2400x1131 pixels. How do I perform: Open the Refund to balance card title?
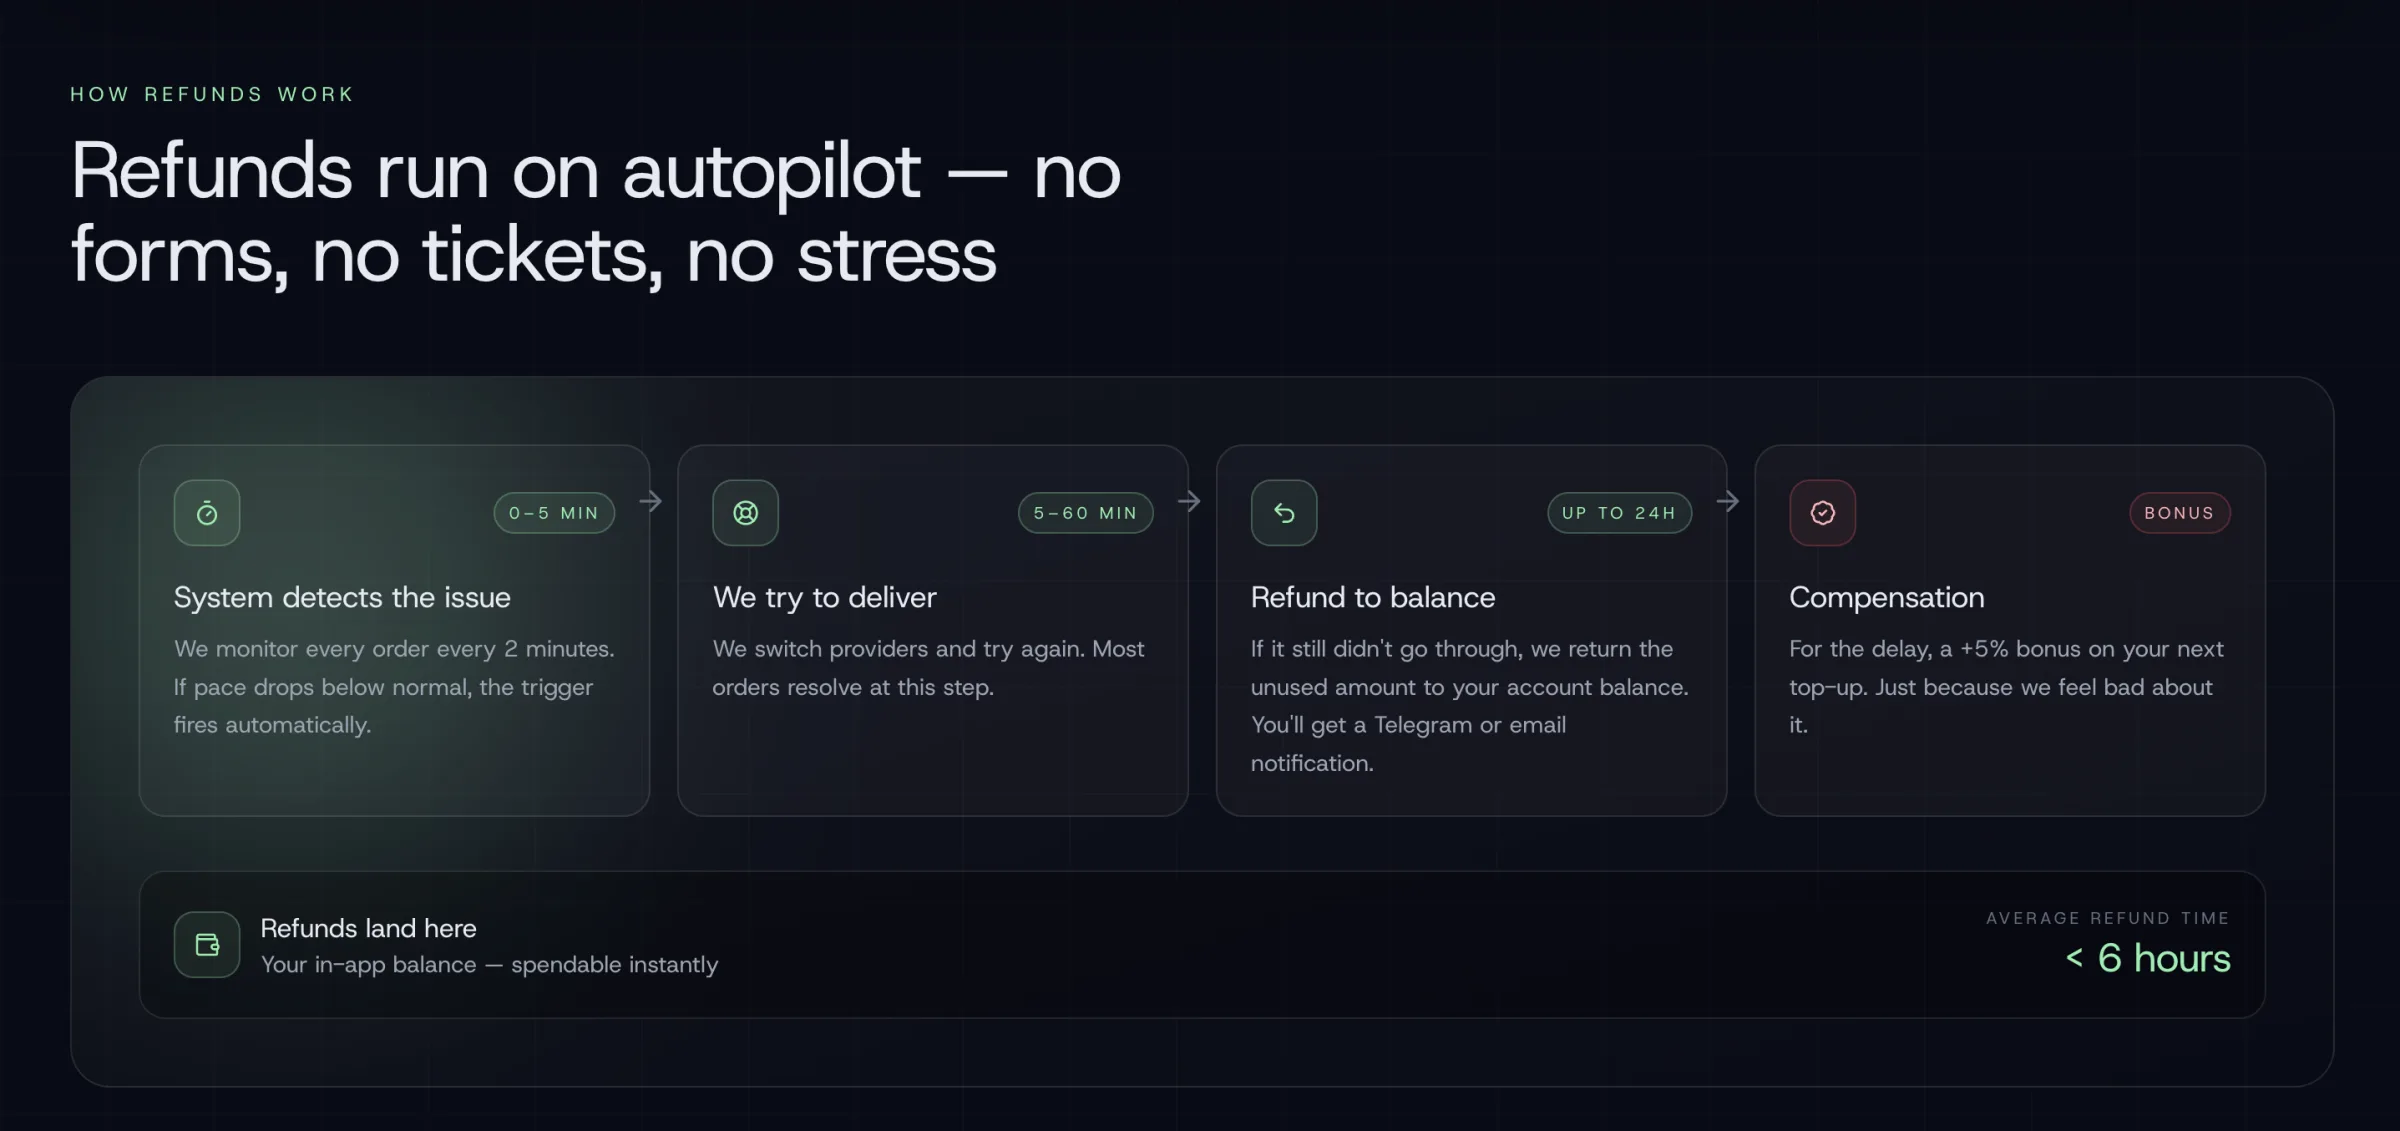1372,597
